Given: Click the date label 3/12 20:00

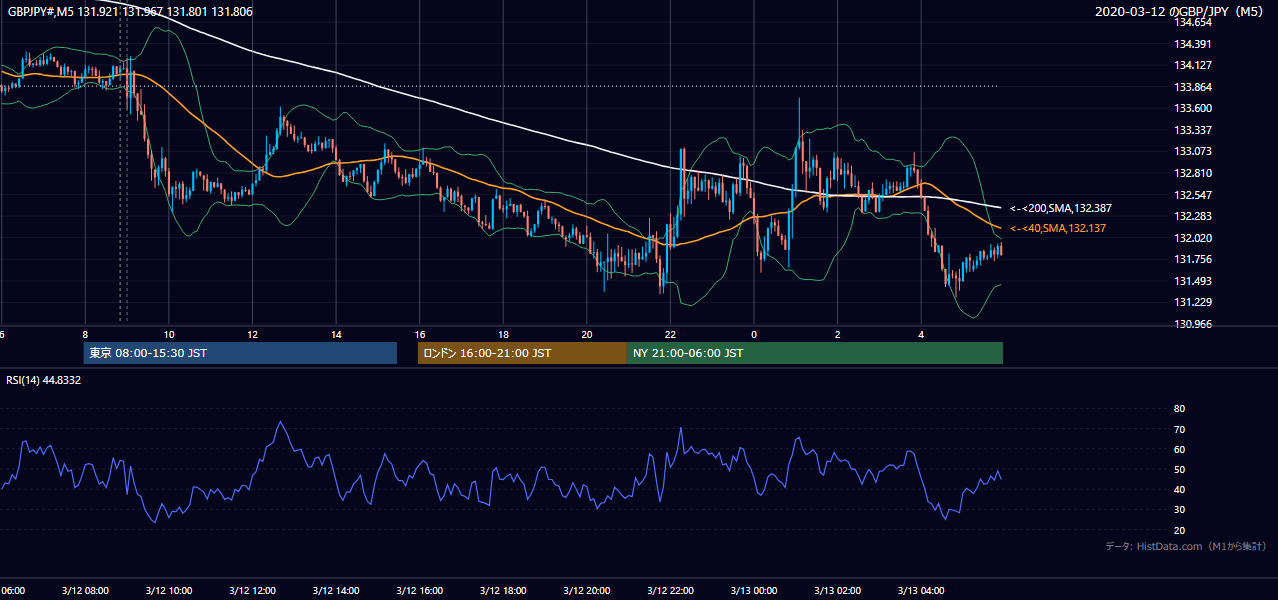Looking at the screenshot, I should pos(587,590).
